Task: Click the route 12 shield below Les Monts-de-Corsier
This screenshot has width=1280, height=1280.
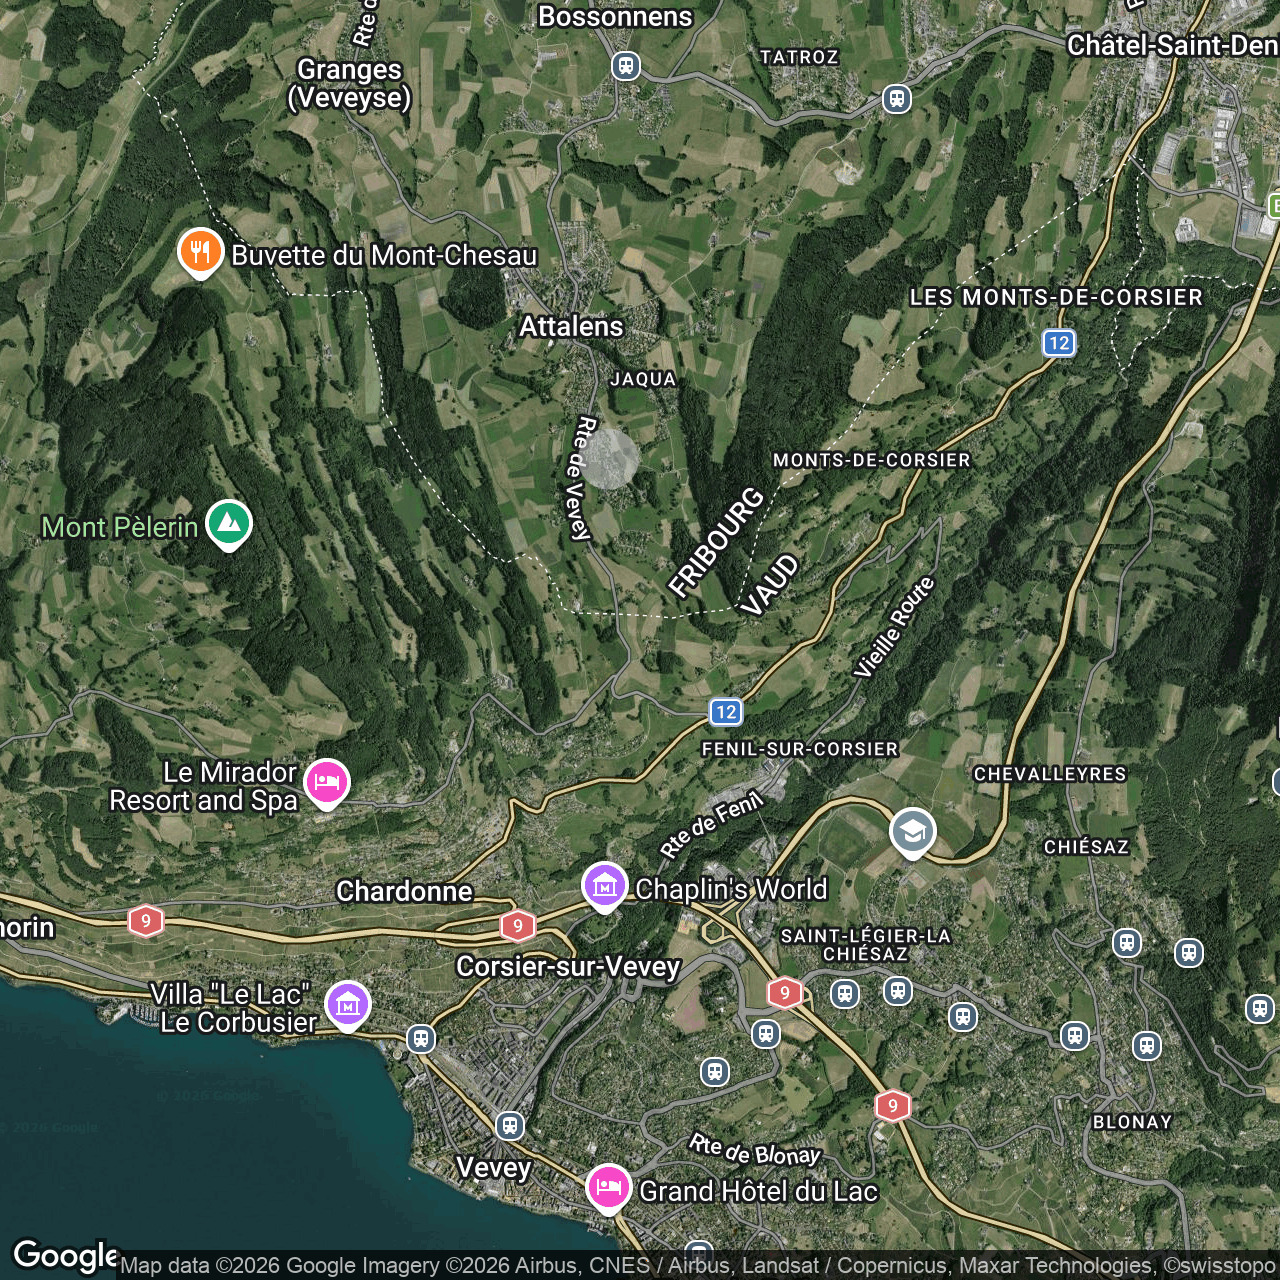Action: (1059, 343)
